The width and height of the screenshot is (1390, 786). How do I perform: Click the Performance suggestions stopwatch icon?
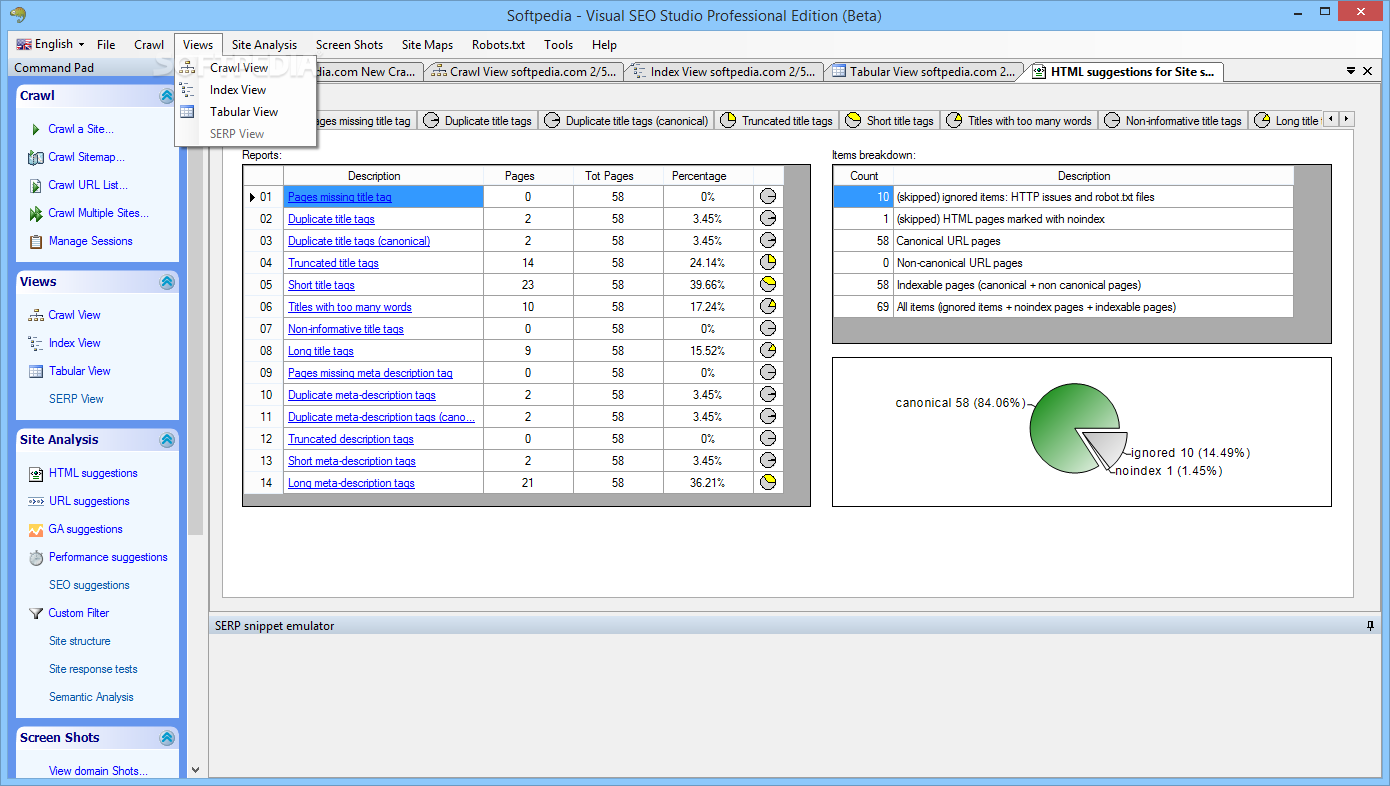point(36,557)
